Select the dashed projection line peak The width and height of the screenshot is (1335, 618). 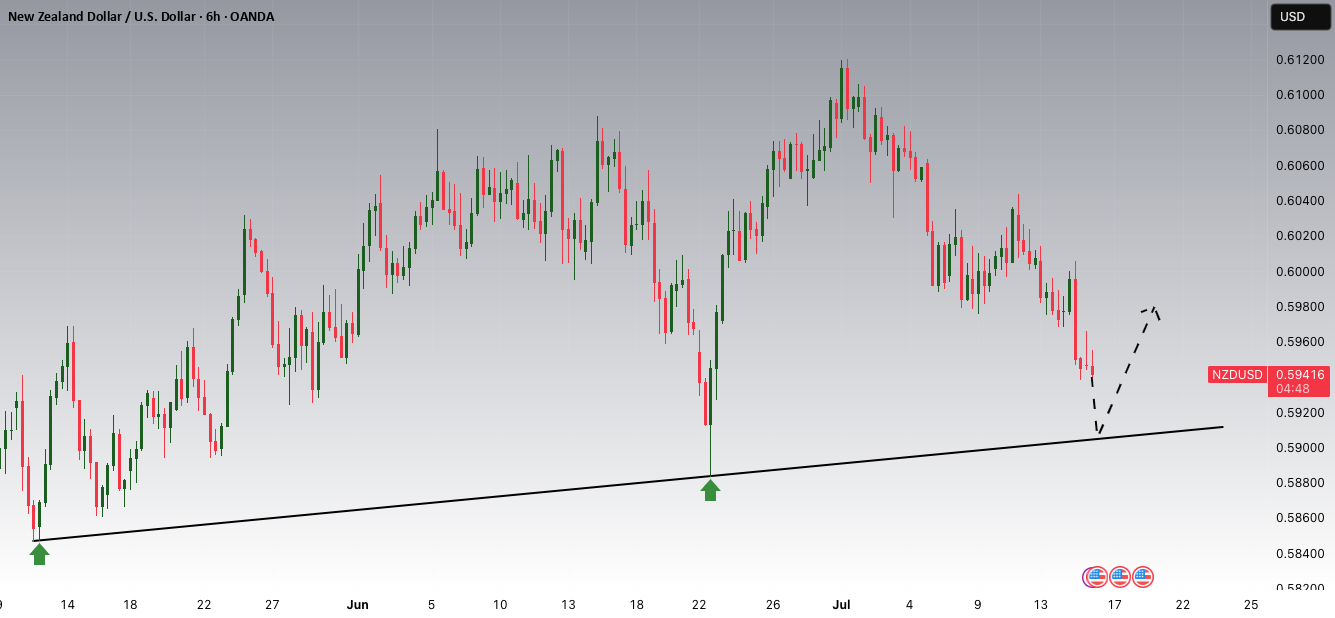click(1154, 308)
